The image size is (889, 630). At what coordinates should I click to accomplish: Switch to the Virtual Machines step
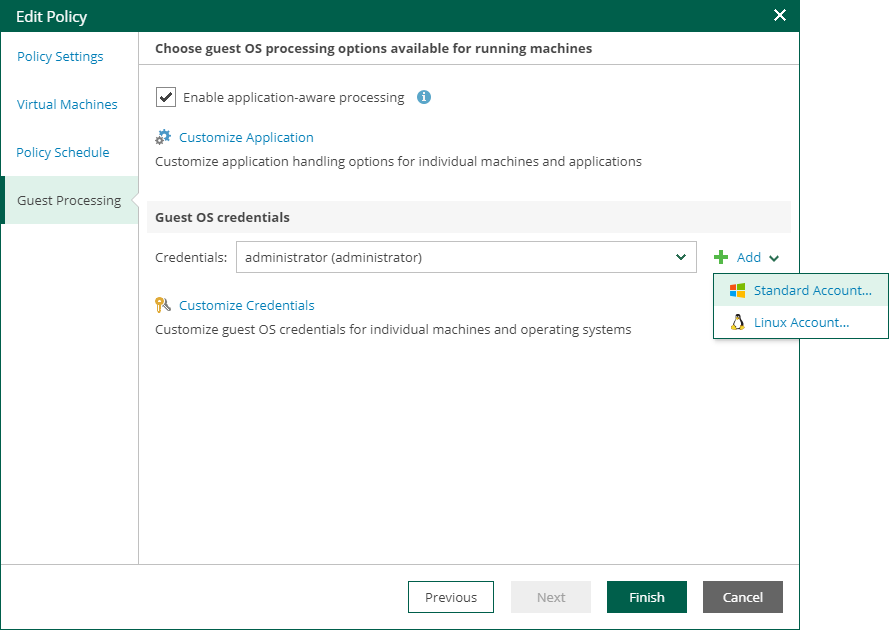pos(67,105)
